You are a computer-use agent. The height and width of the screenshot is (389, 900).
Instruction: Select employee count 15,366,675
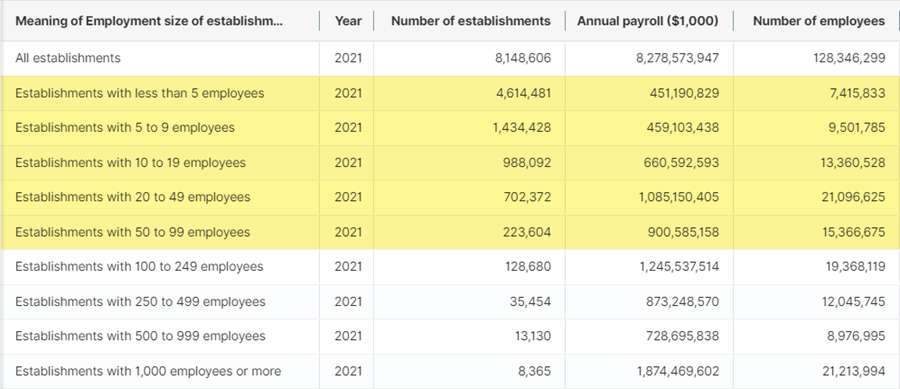854,232
